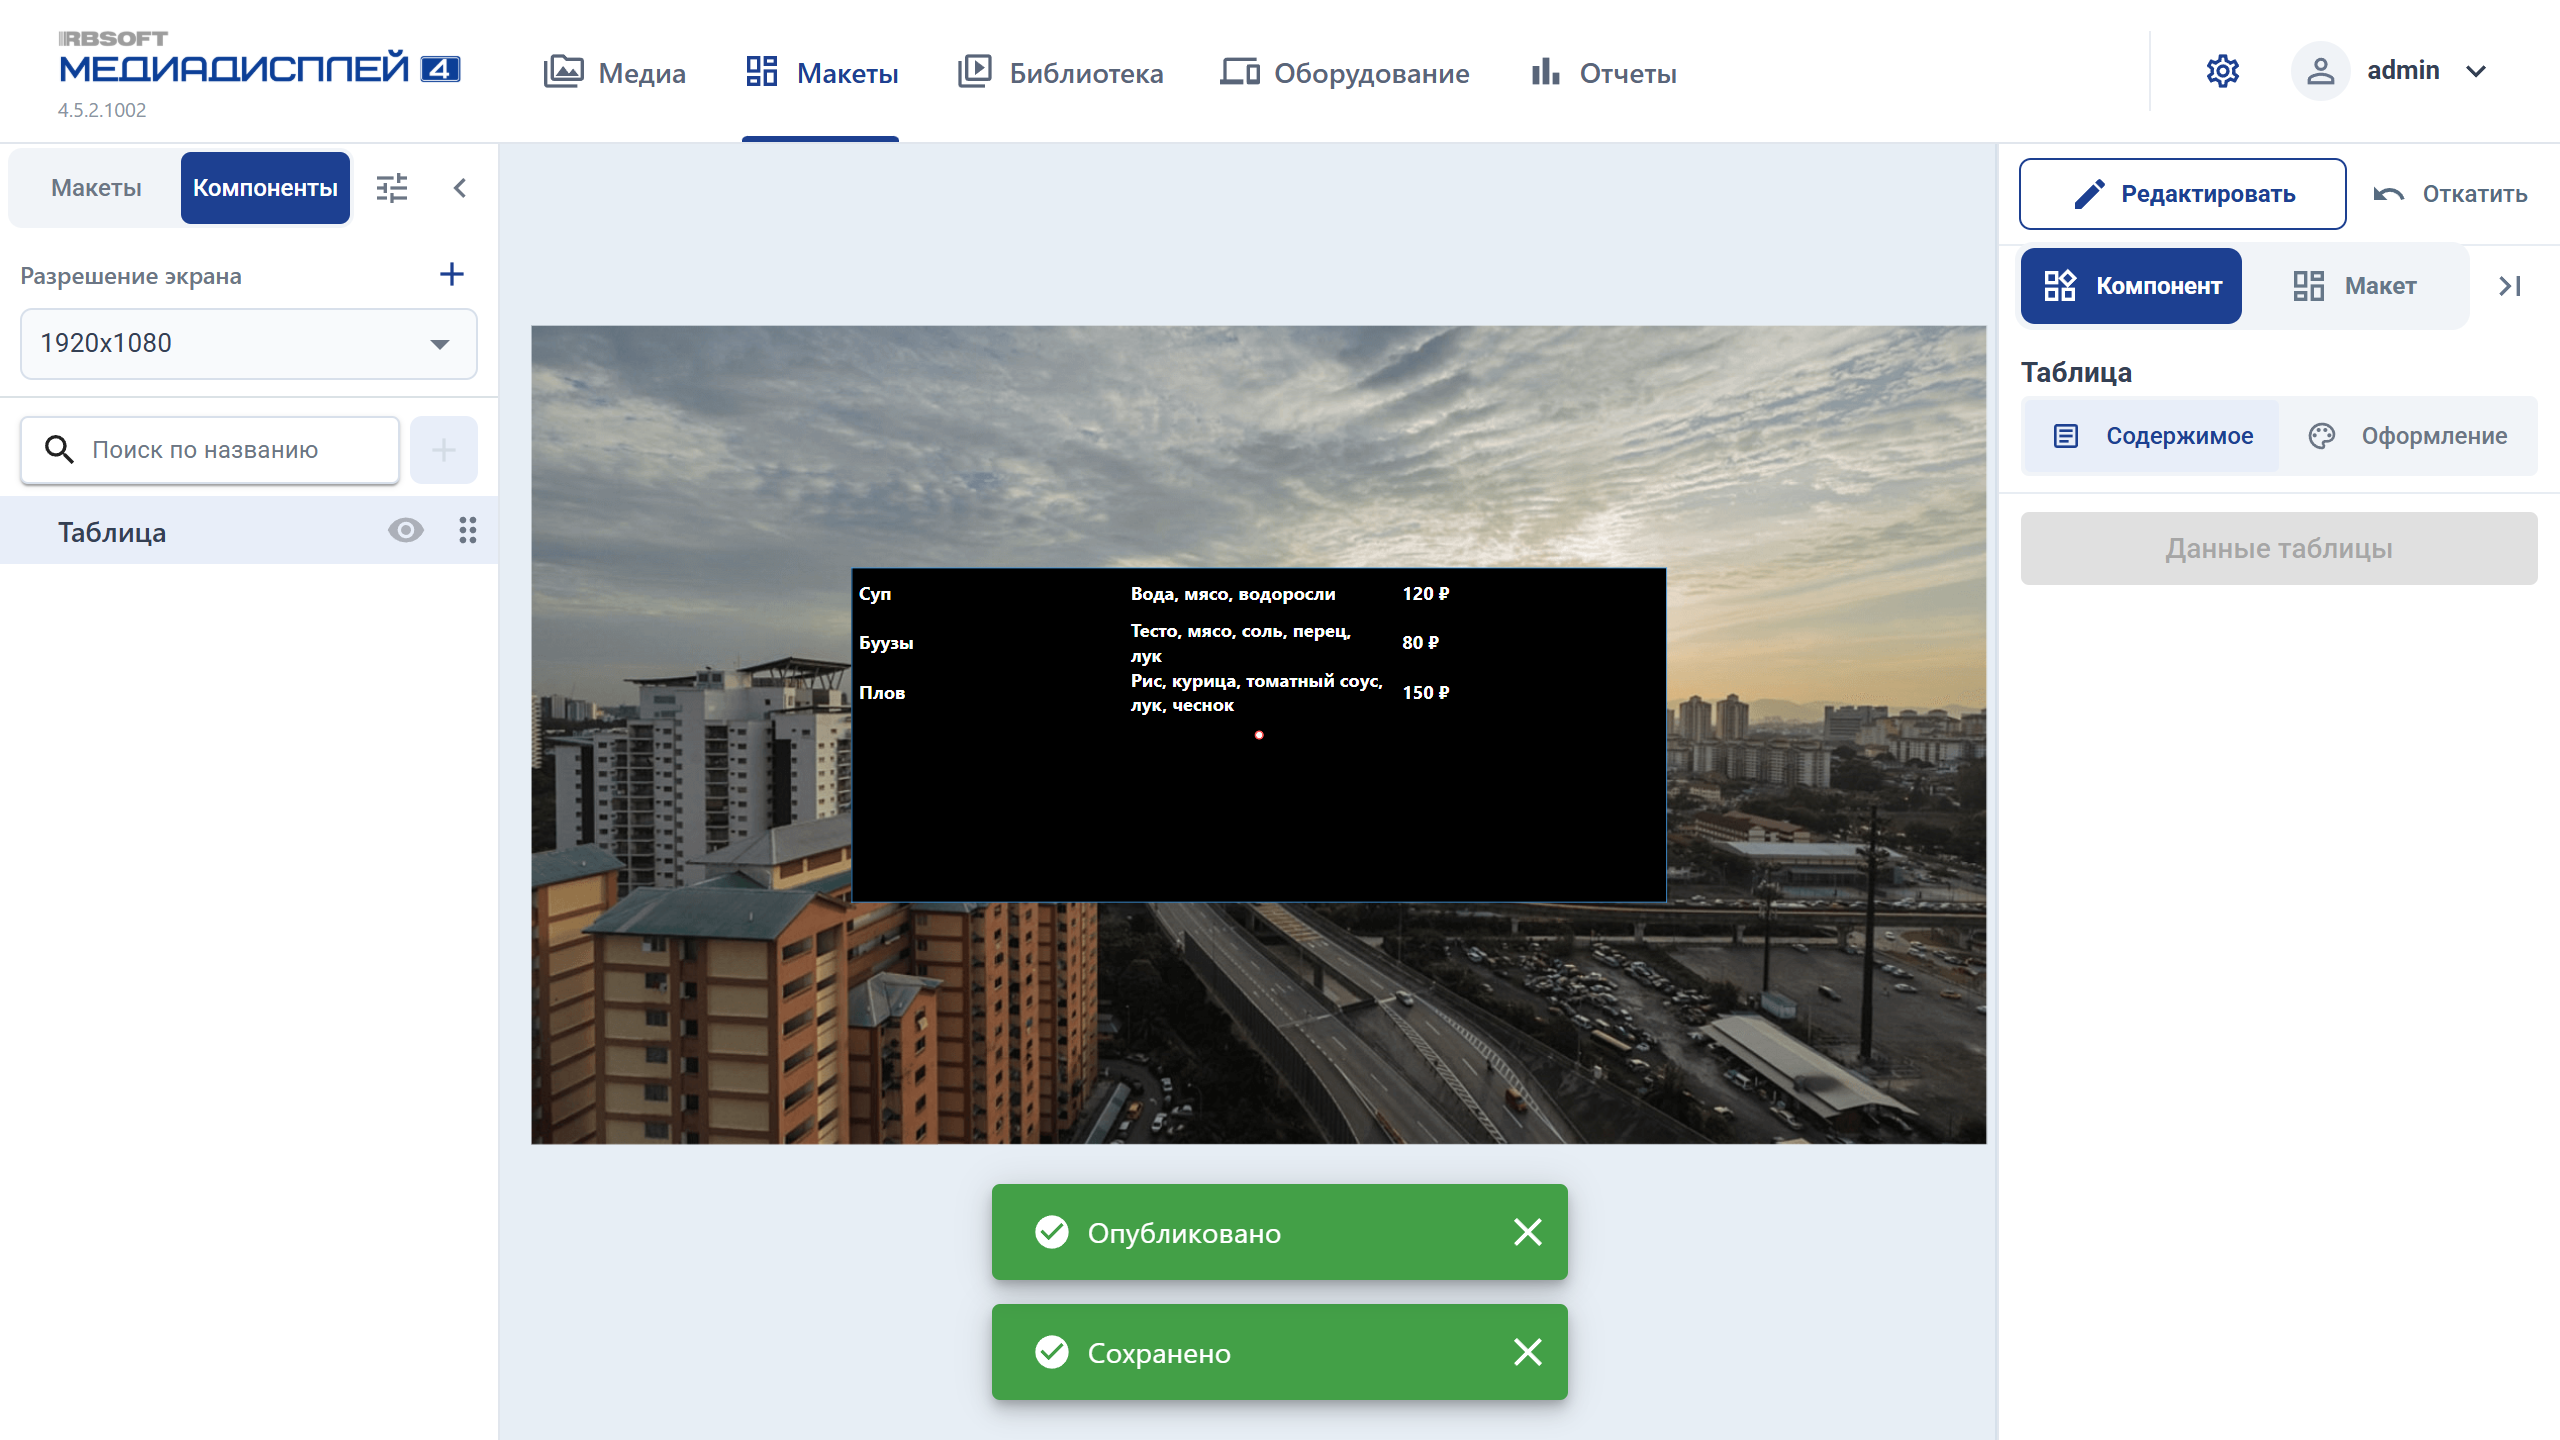Add a new screen resolution
The width and height of the screenshot is (2560, 1440).
tap(452, 275)
